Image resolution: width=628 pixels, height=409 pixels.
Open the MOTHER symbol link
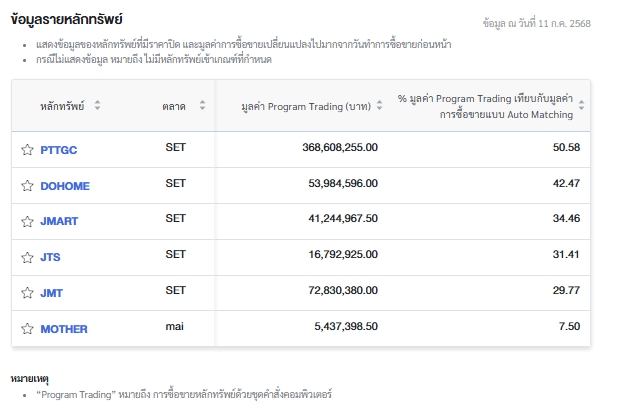pyautogui.click(x=64, y=329)
